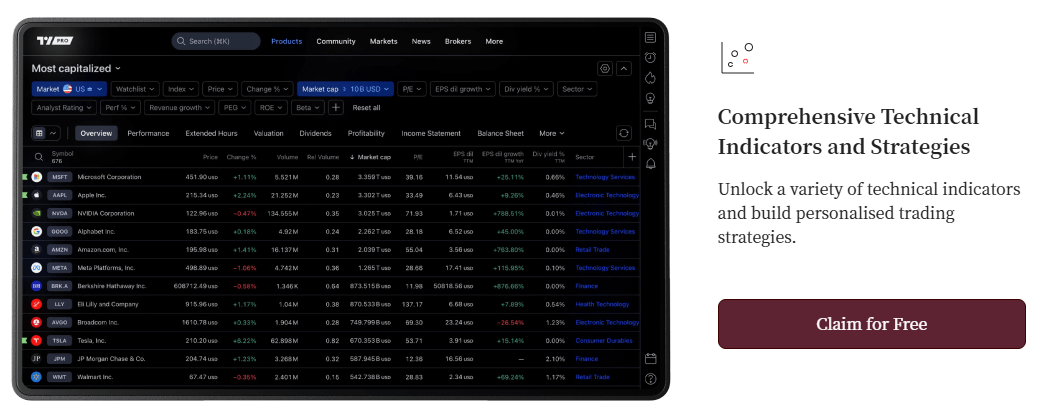This screenshot has height=410, width=1042.
Task: Collapse the filters panel chevron
Action: [x=623, y=68]
